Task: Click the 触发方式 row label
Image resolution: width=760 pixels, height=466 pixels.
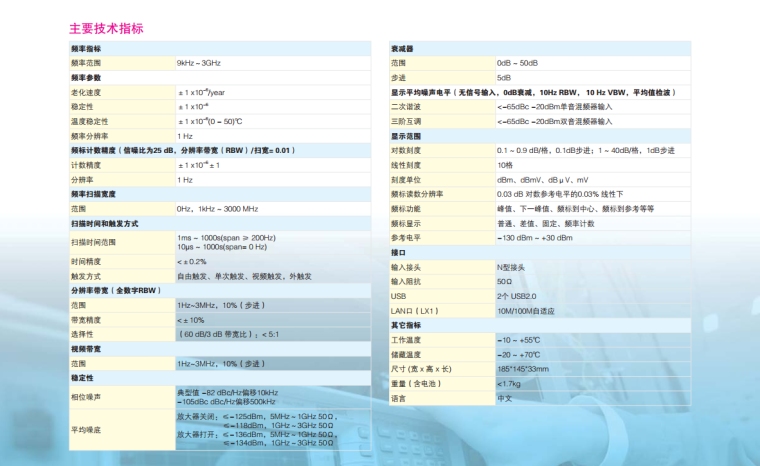Action: [x=86, y=275]
